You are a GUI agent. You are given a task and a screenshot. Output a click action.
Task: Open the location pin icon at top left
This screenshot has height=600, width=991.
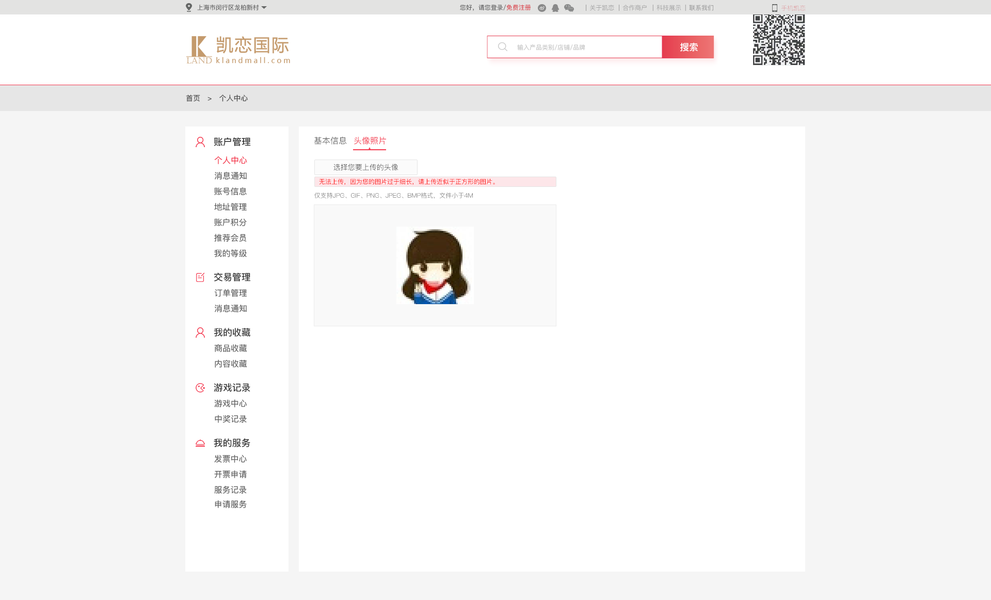coord(187,7)
